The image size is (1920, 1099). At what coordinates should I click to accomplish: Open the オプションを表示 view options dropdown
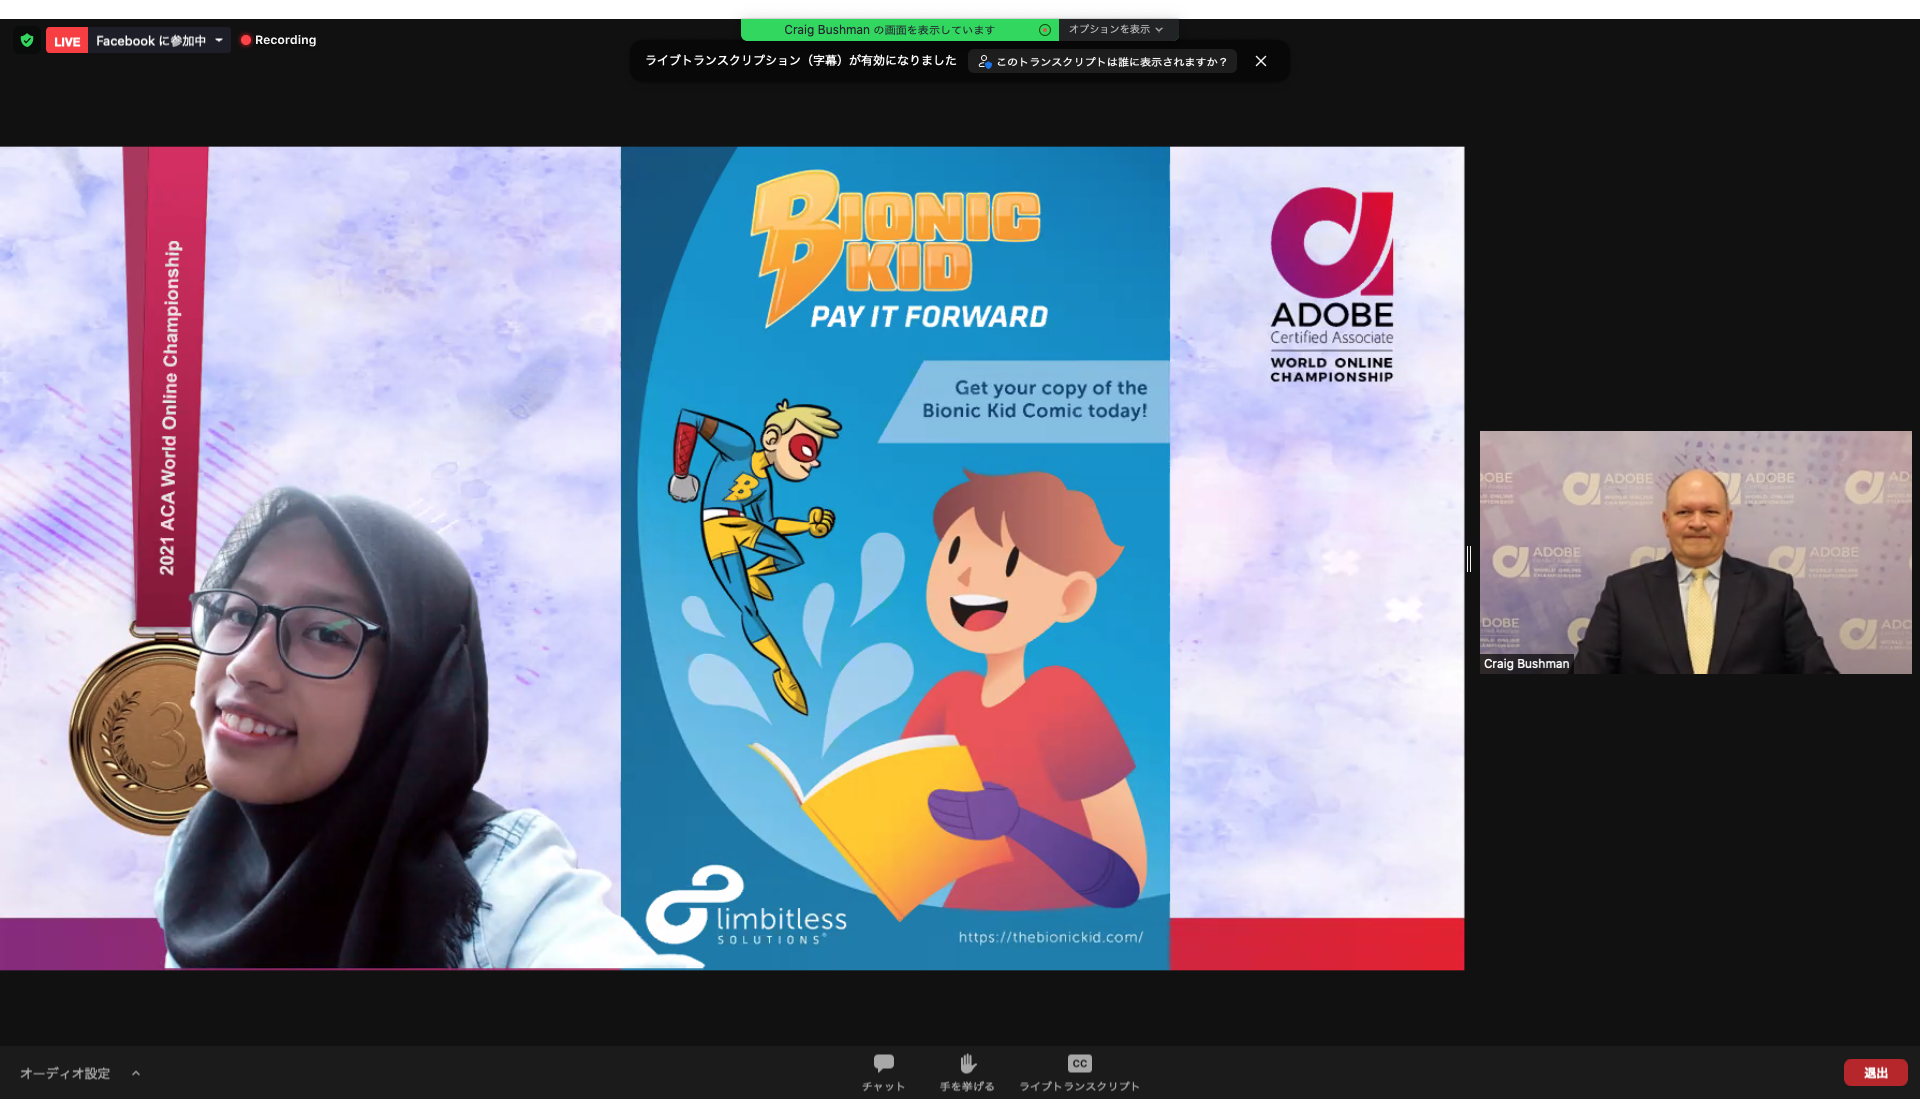[x=1116, y=30]
